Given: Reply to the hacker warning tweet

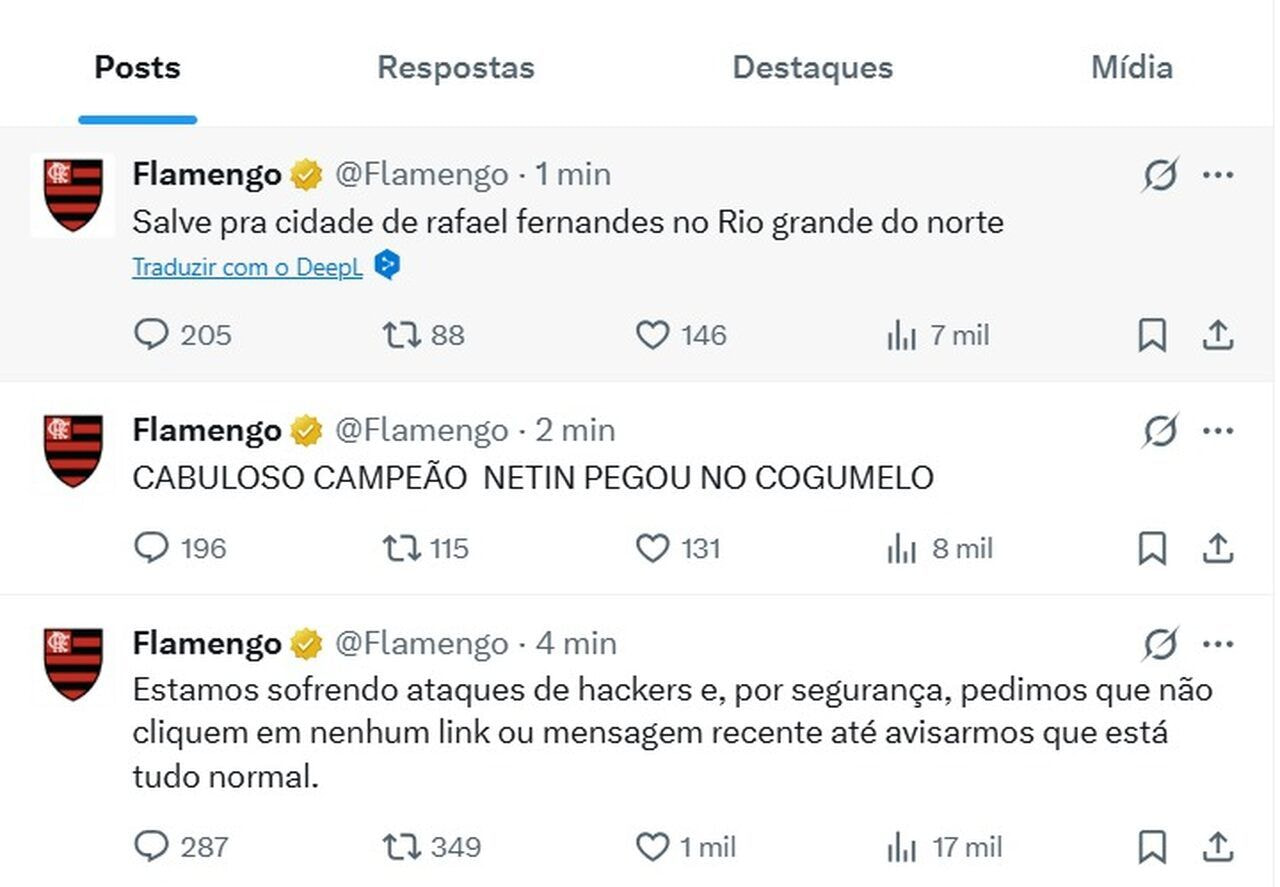Looking at the screenshot, I should coord(152,847).
